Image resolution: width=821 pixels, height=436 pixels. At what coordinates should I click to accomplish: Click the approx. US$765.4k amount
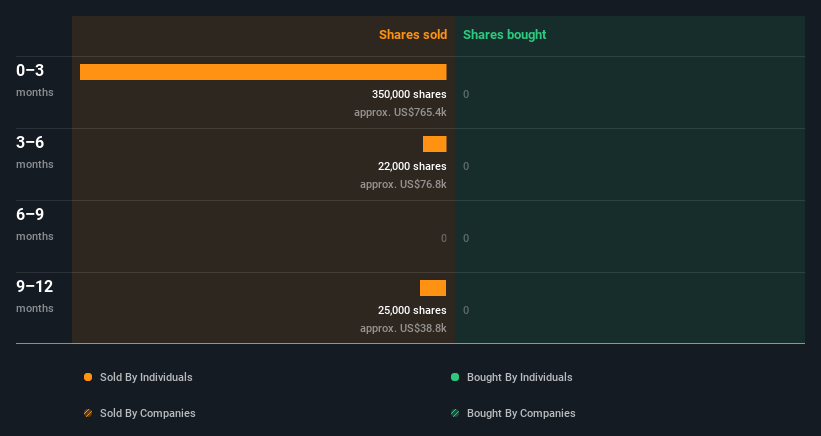(400, 112)
